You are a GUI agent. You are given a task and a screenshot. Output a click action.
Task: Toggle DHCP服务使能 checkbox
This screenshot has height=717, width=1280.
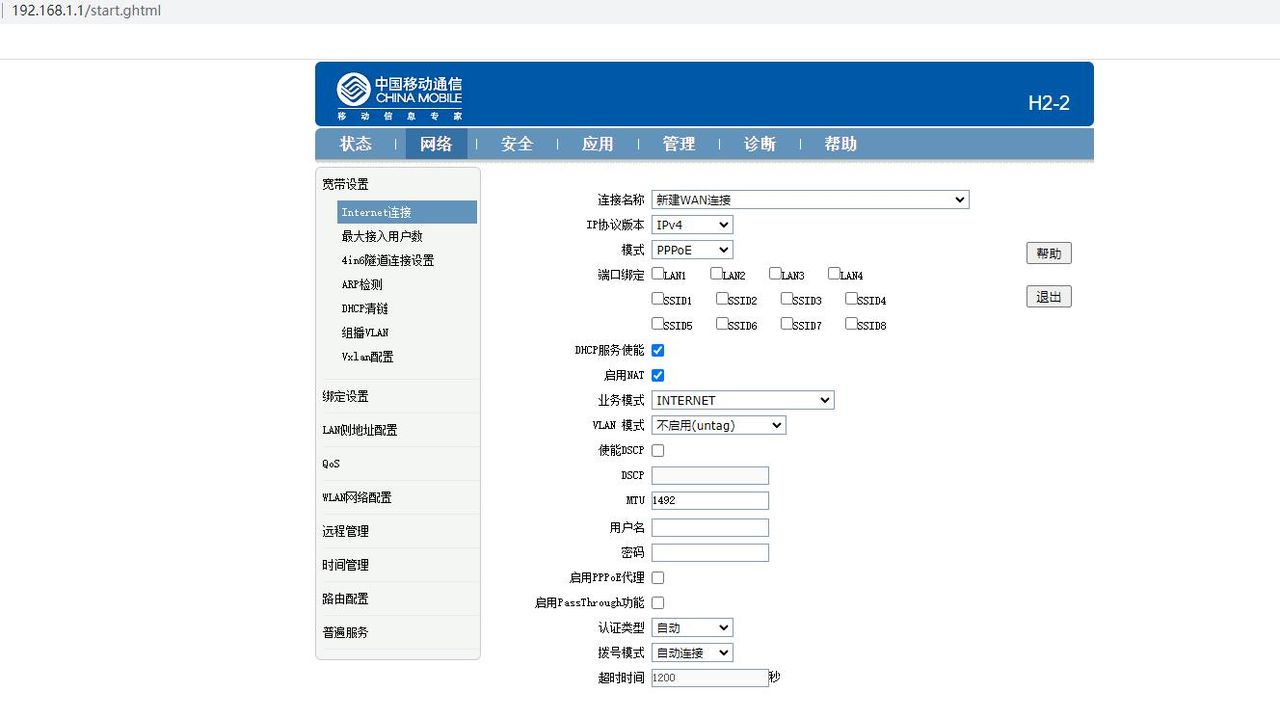tap(658, 350)
